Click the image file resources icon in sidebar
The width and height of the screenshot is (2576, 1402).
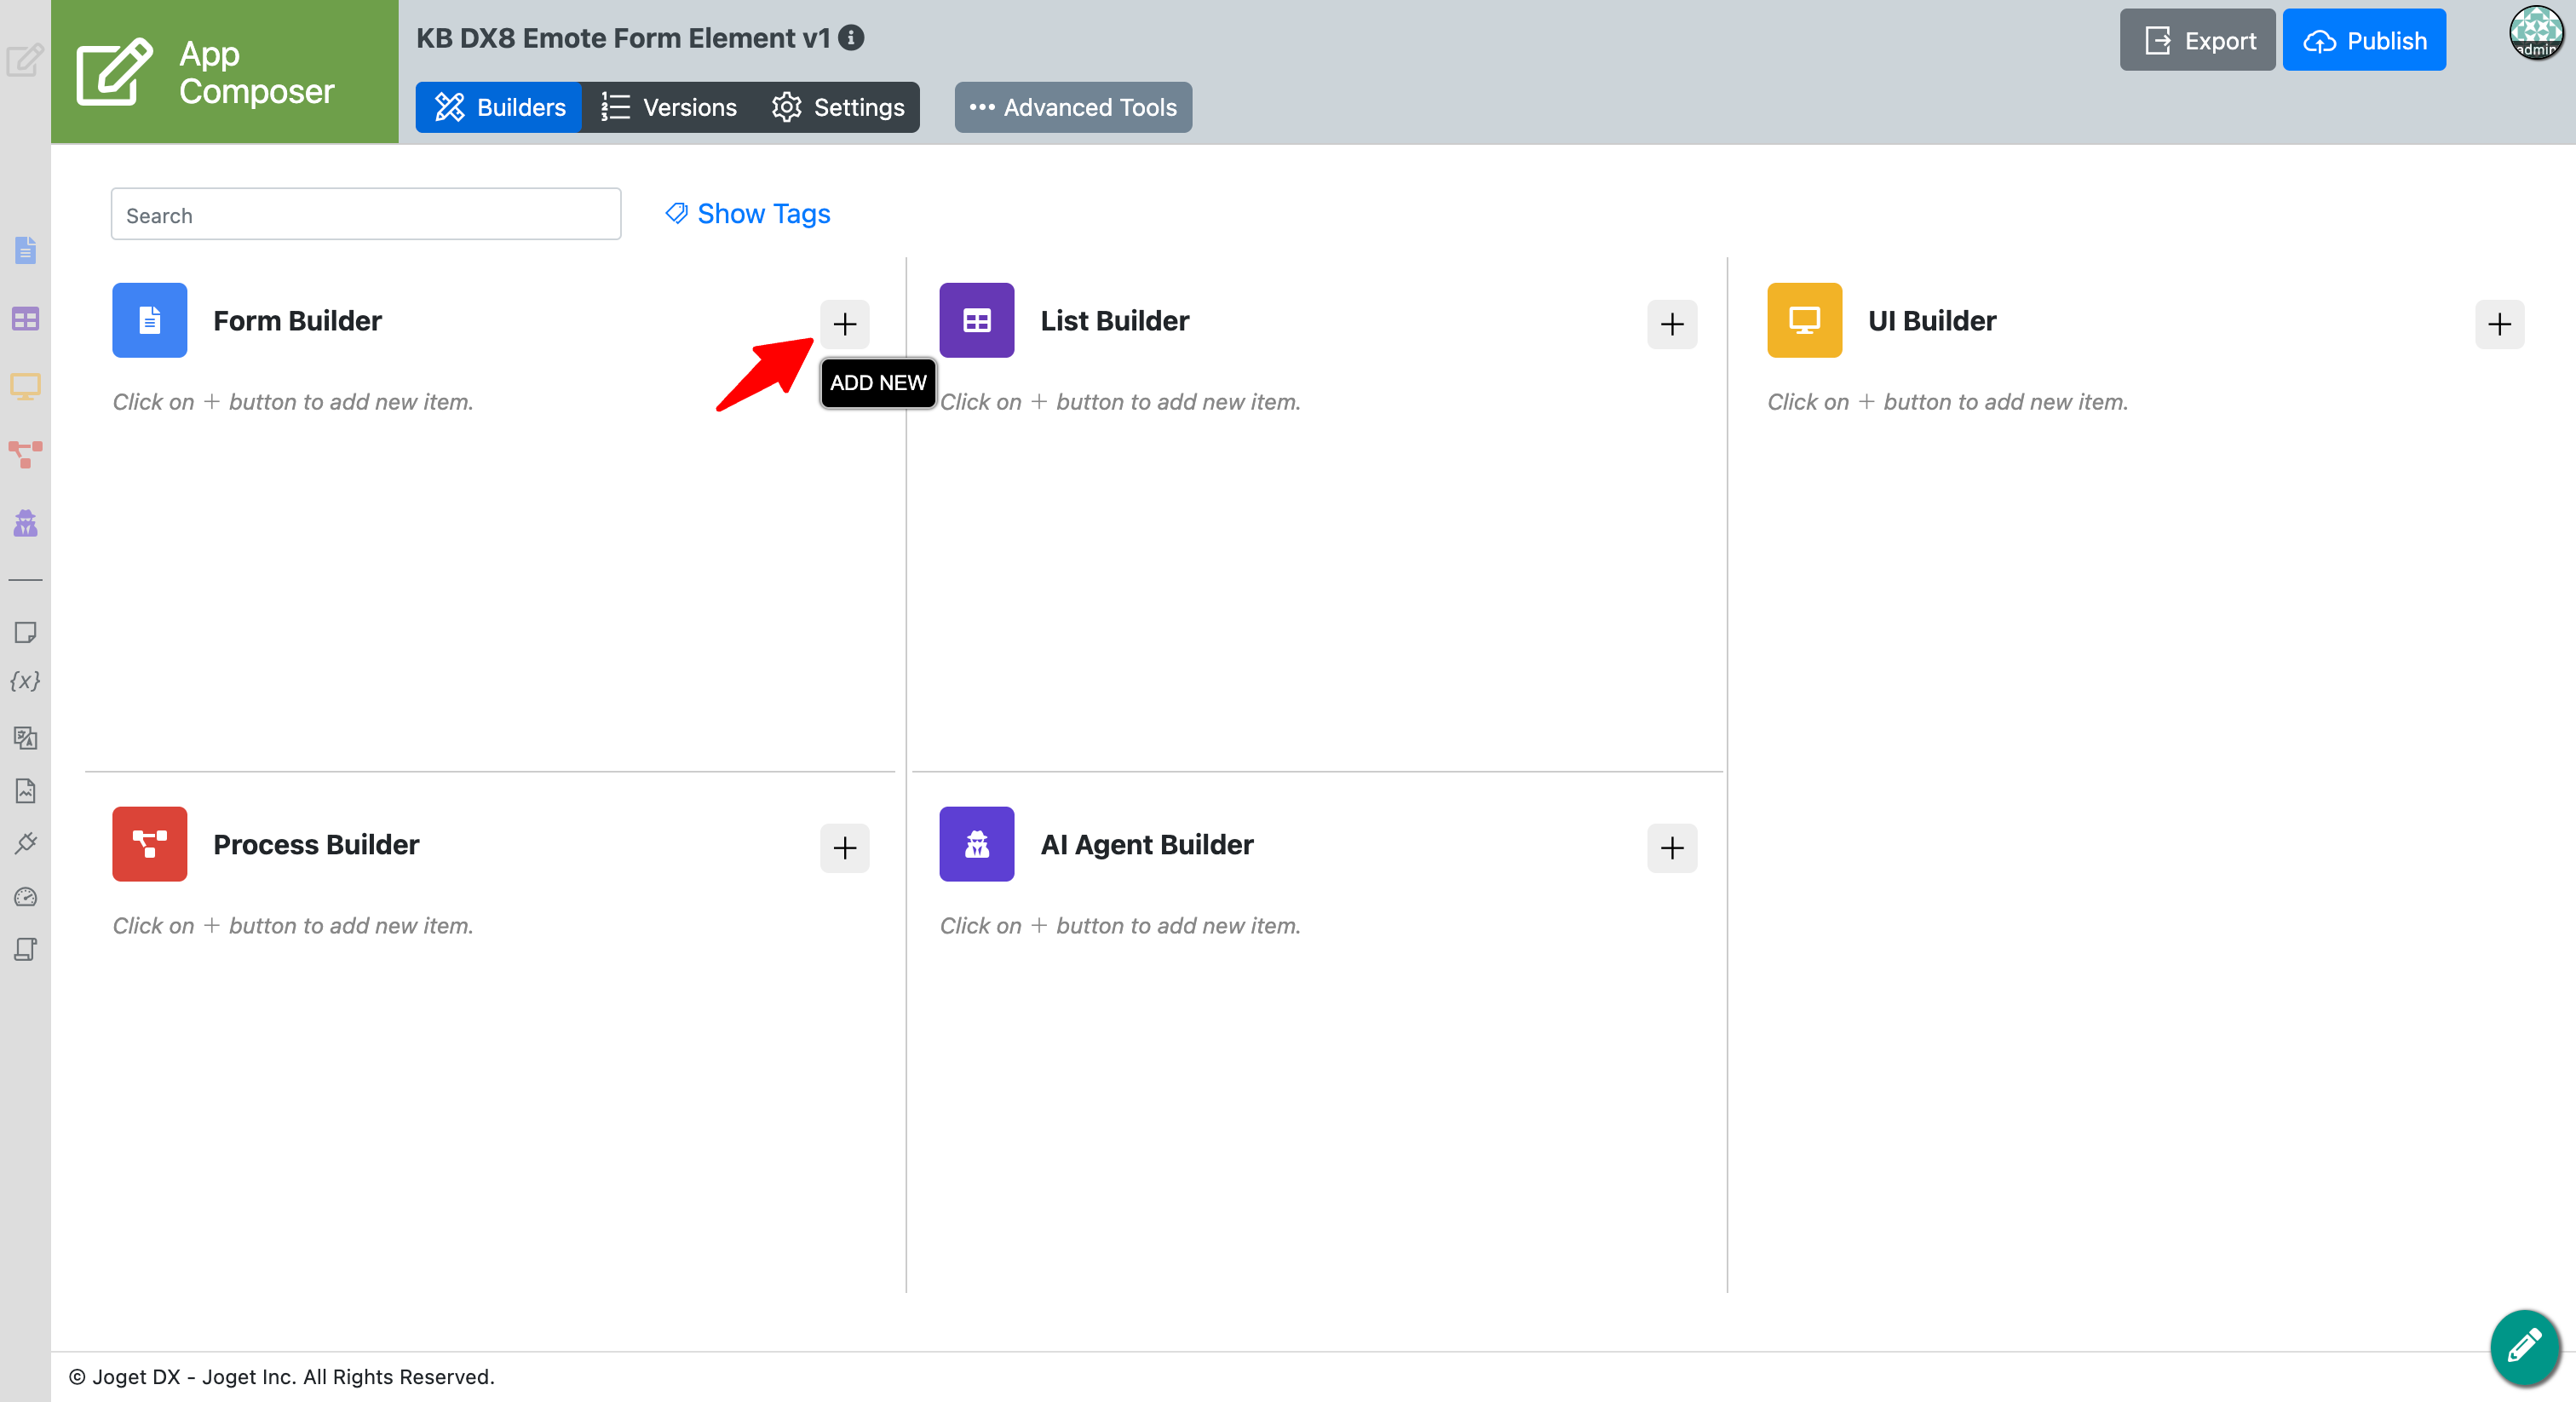(x=25, y=791)
